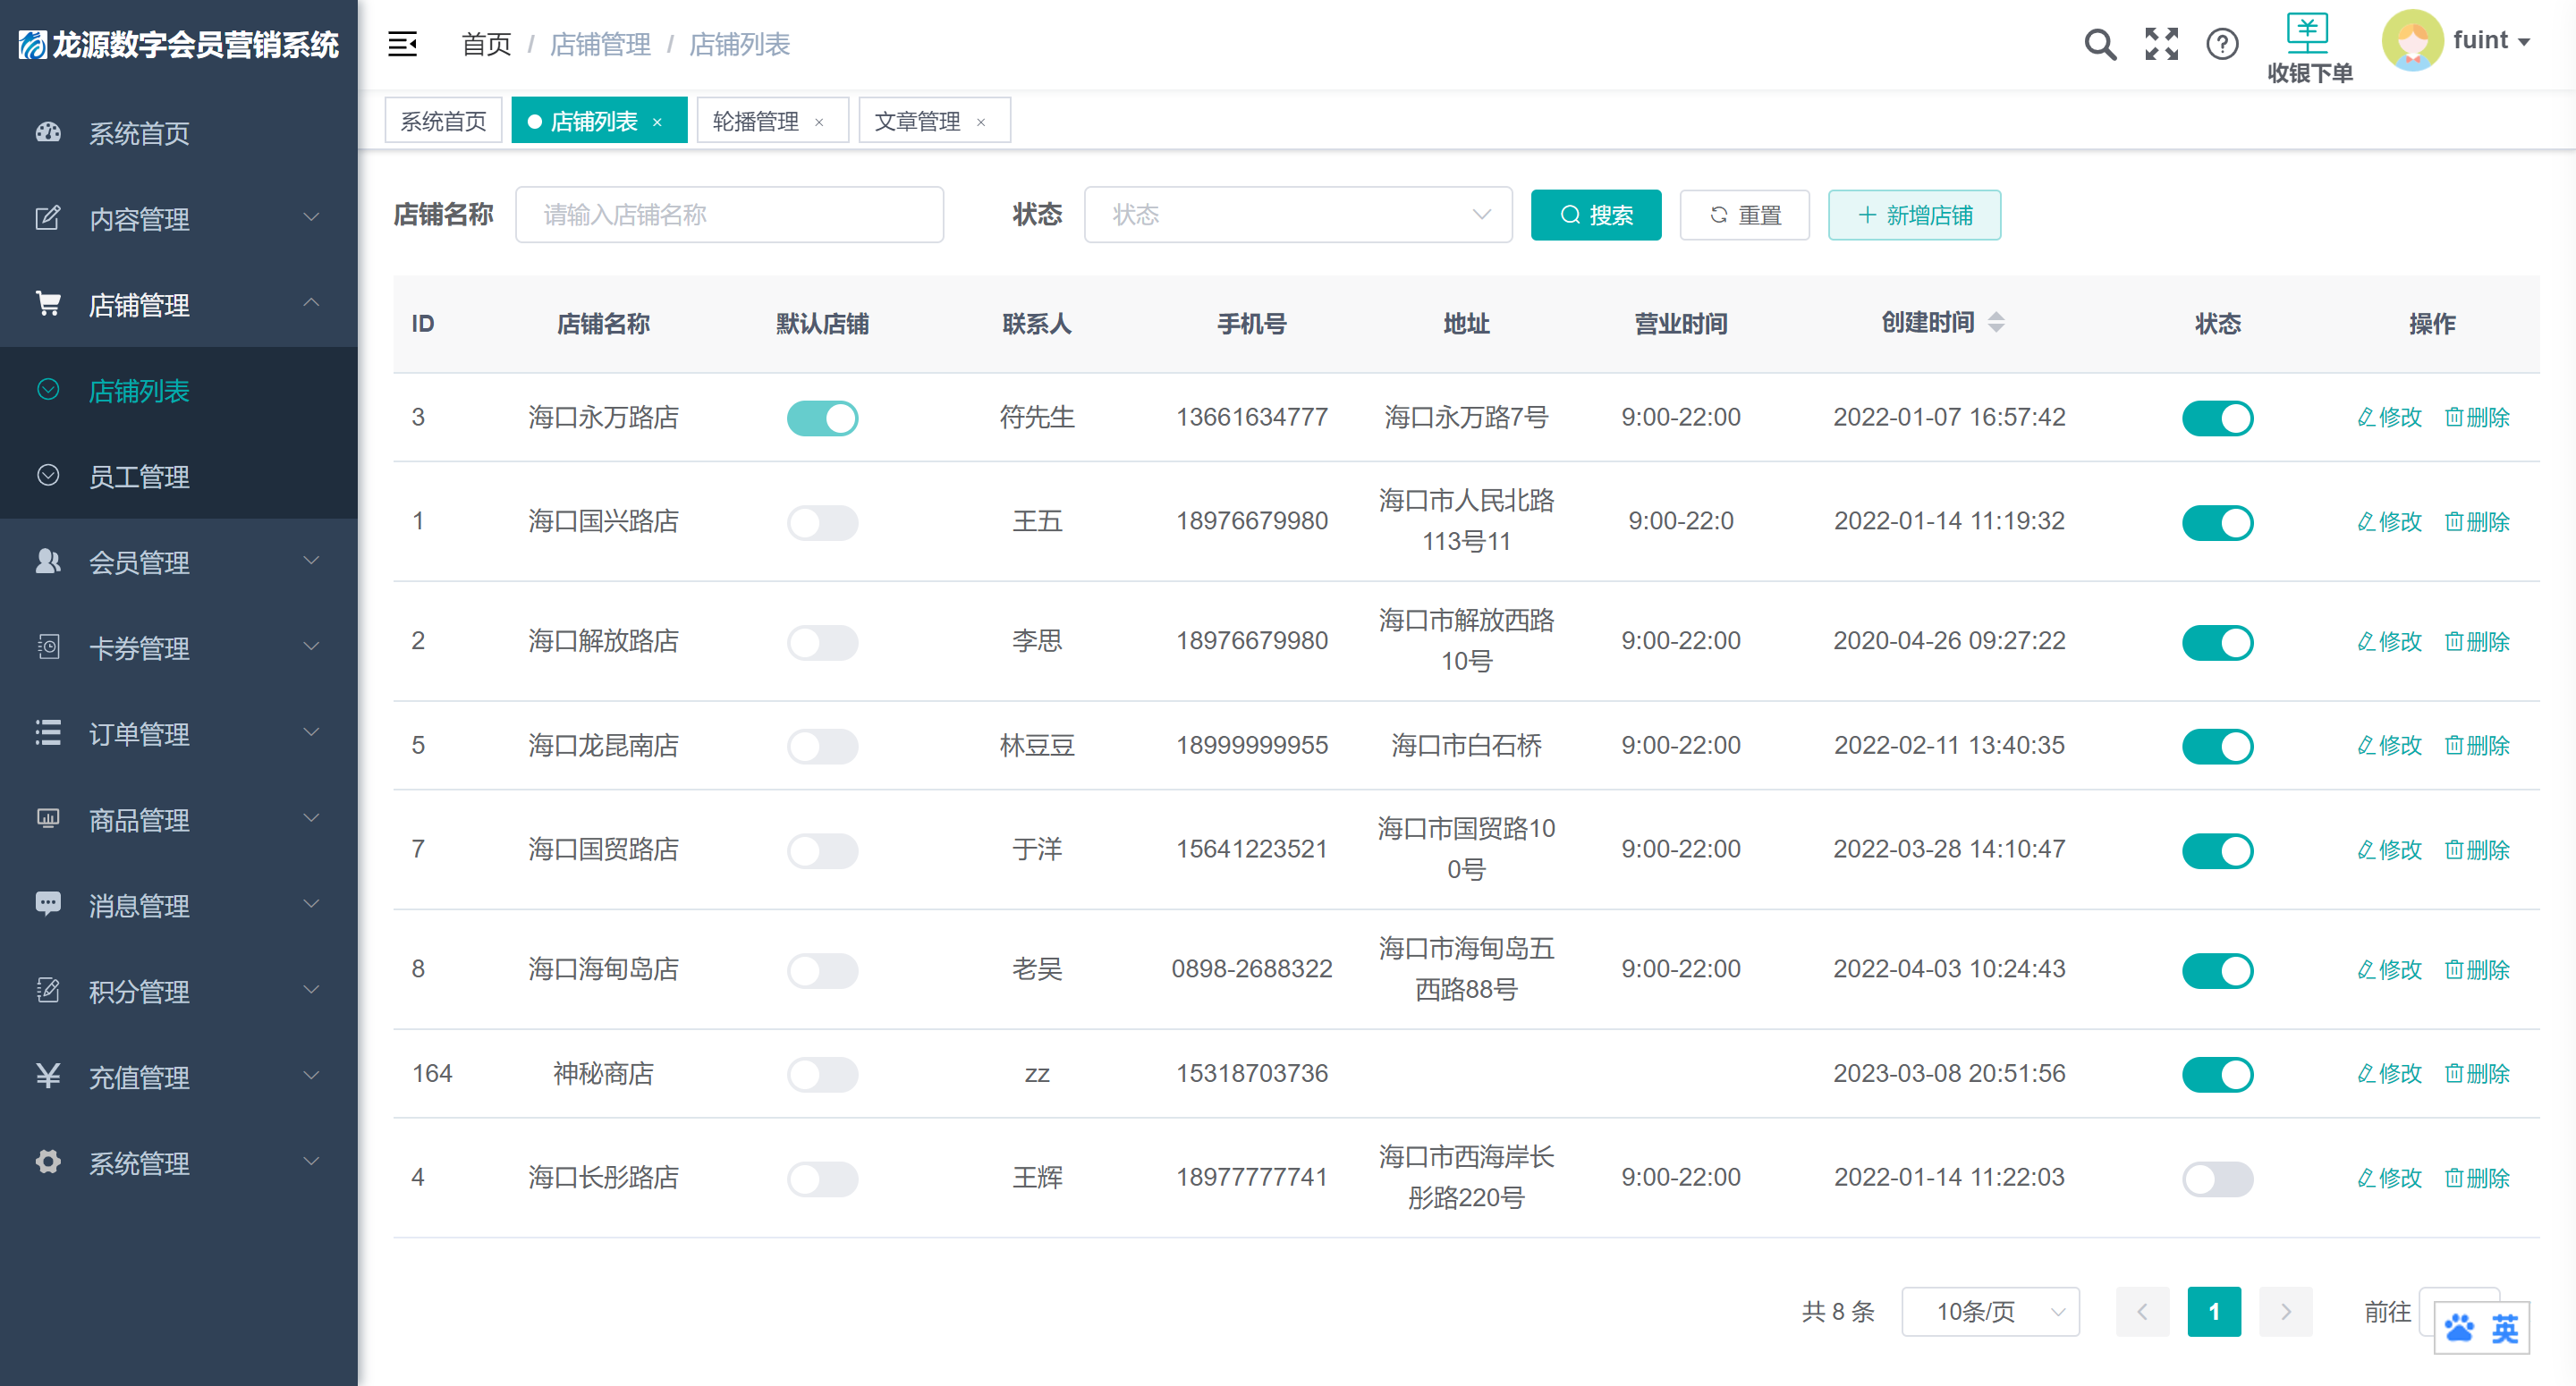Click the paw icon in input method widget
This screenshot has height=1386, width=2576.
click(2459, 1328)
